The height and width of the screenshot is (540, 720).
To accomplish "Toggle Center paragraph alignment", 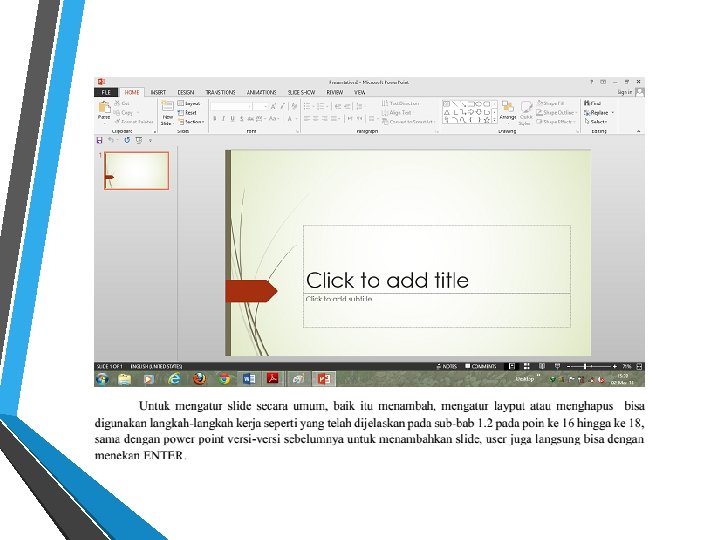I will pos(316,119).
